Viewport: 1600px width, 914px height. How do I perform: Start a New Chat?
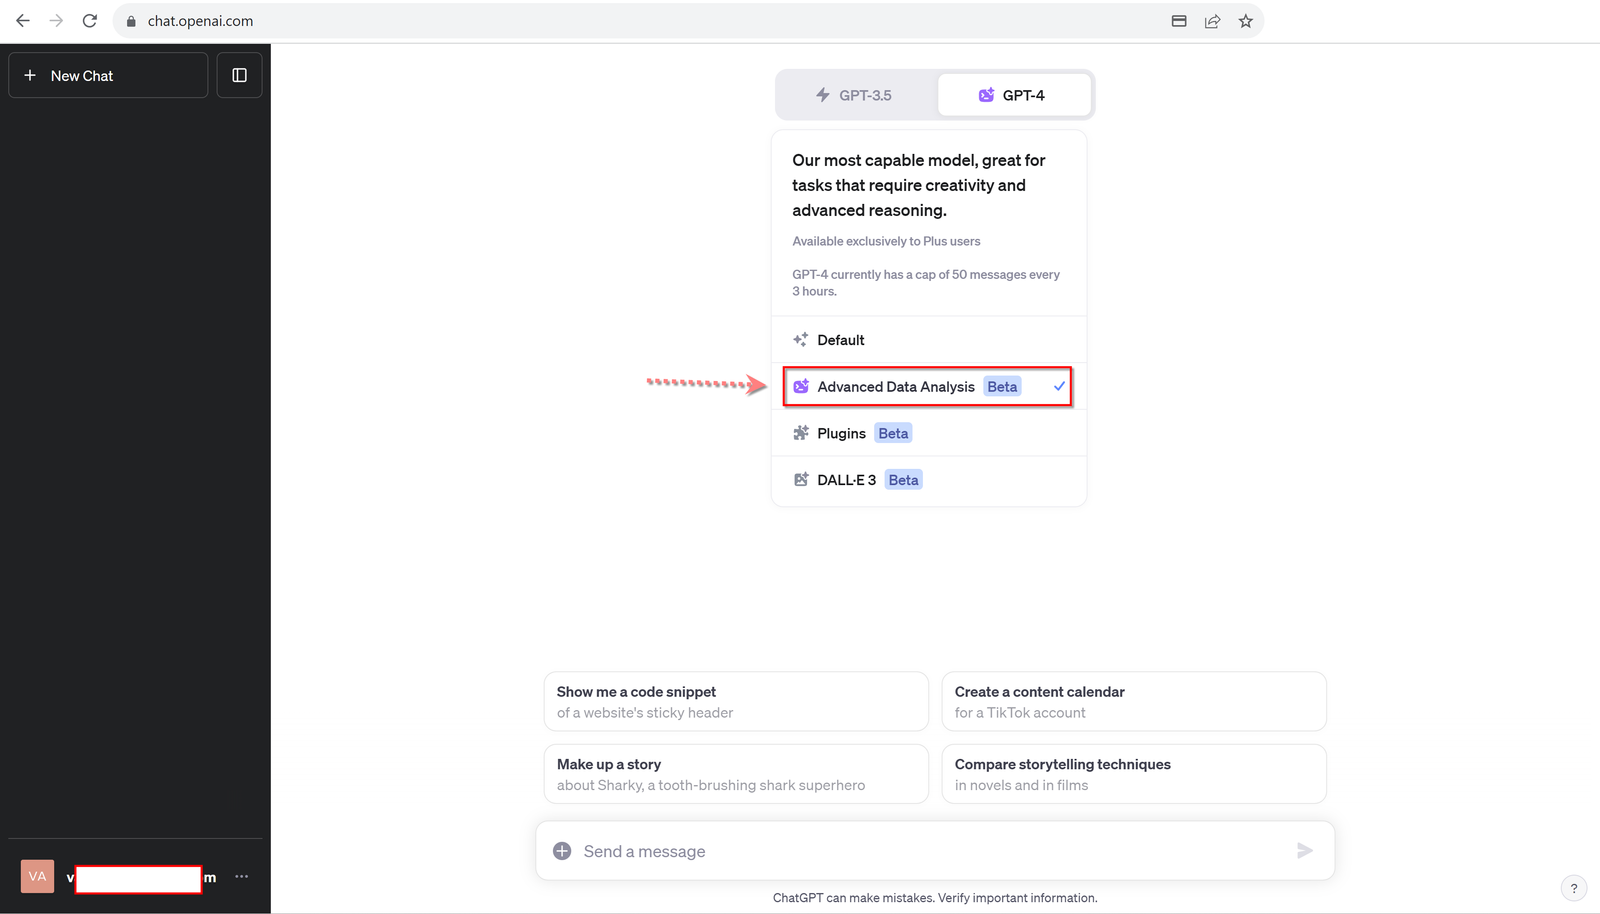tap(108, 75)
